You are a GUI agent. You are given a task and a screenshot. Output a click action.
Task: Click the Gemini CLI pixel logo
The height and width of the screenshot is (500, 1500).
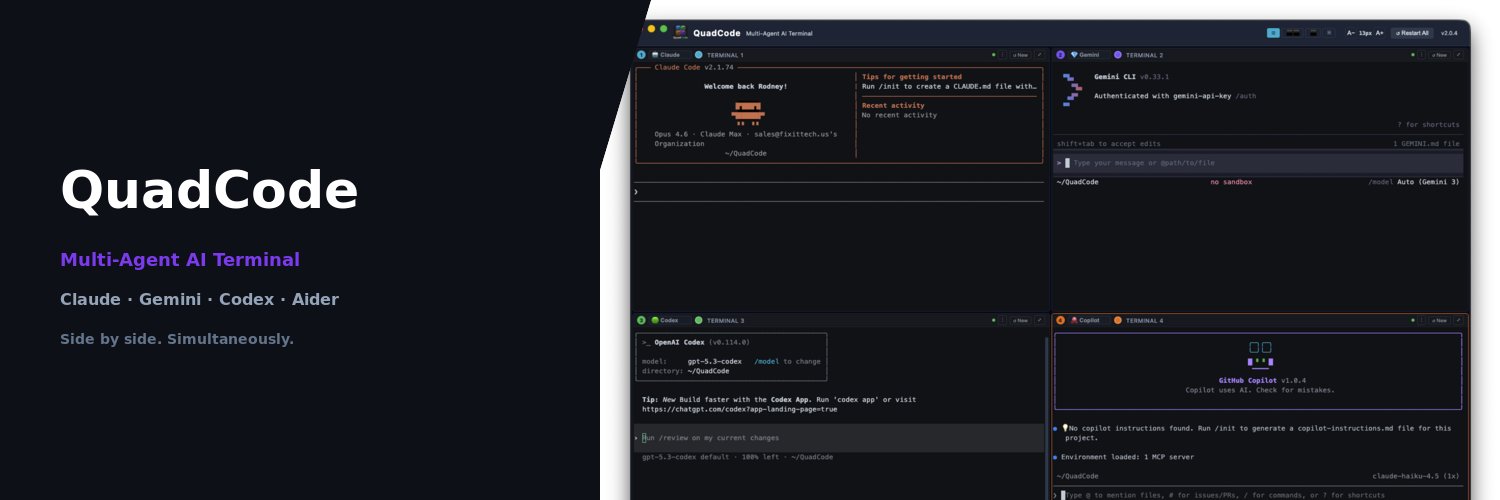point(1072,90)
